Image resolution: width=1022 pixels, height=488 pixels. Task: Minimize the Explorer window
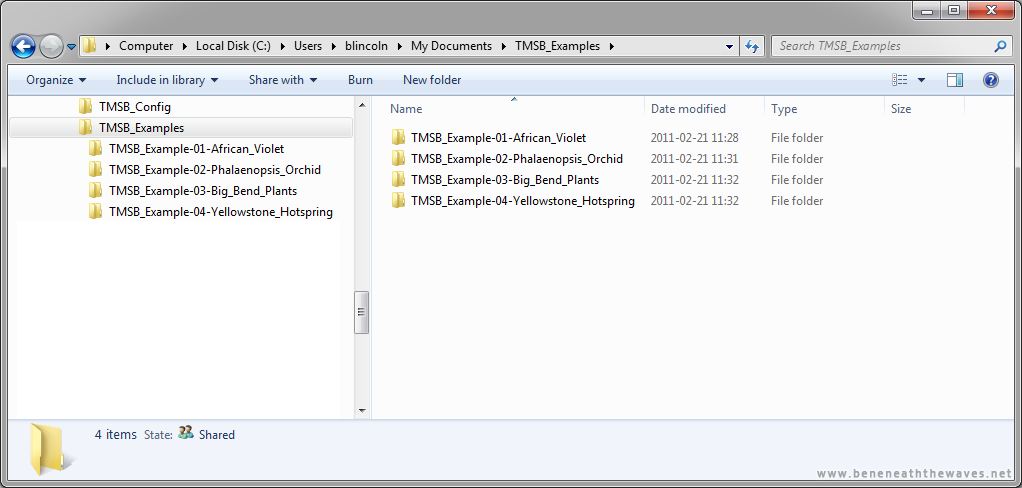click(x=927, y=10)
